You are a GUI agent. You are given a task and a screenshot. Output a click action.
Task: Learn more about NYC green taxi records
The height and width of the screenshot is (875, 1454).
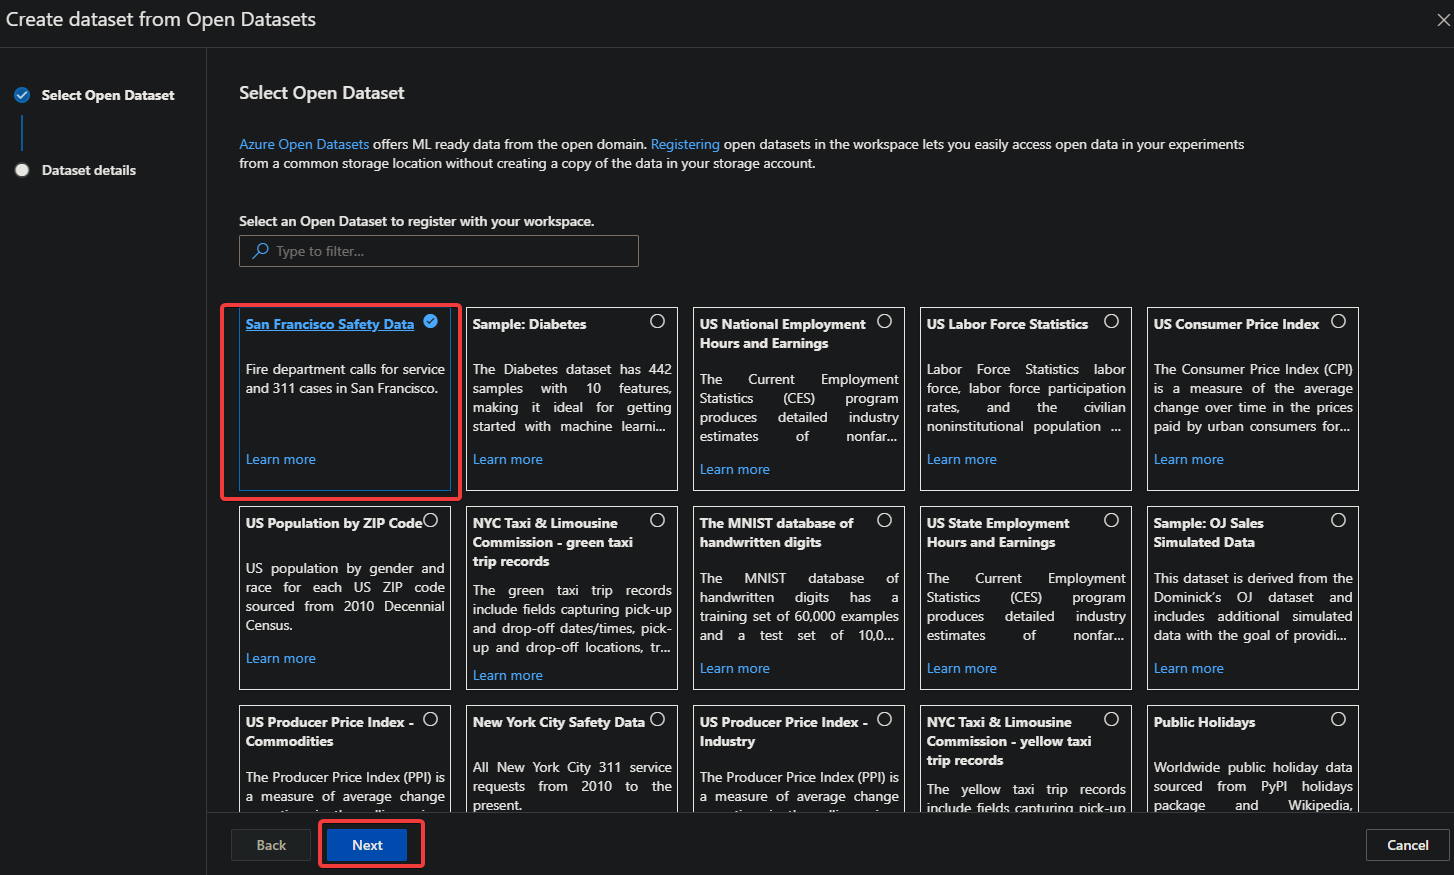[508, 675]
